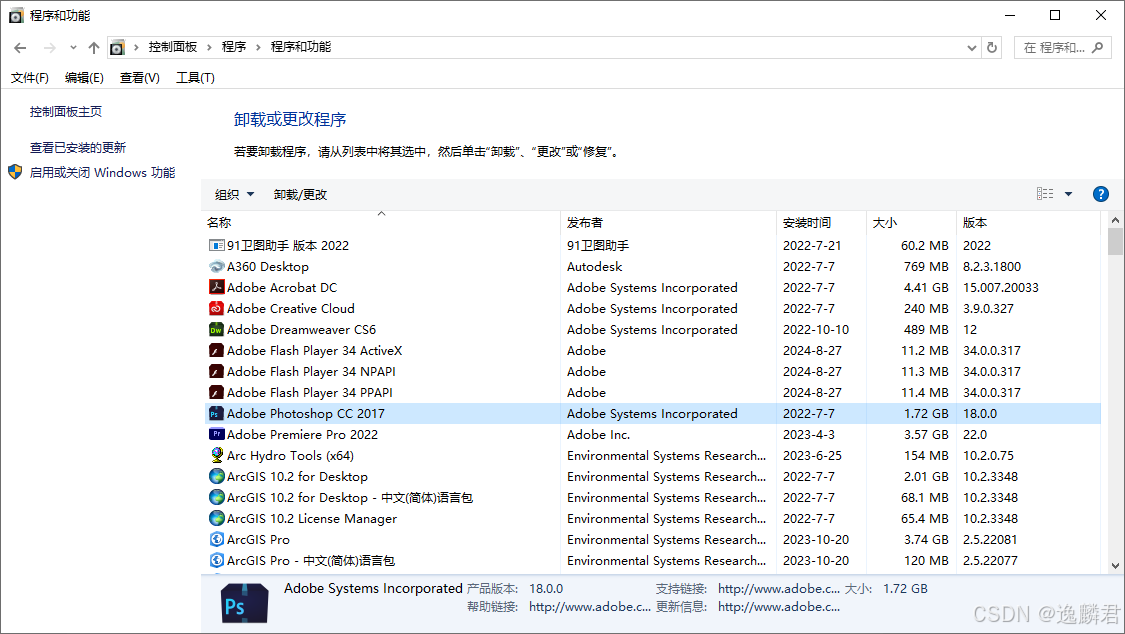The image size is (1125, 634).
Task: Click size value 3.57 GB
Action: [926, 434]
